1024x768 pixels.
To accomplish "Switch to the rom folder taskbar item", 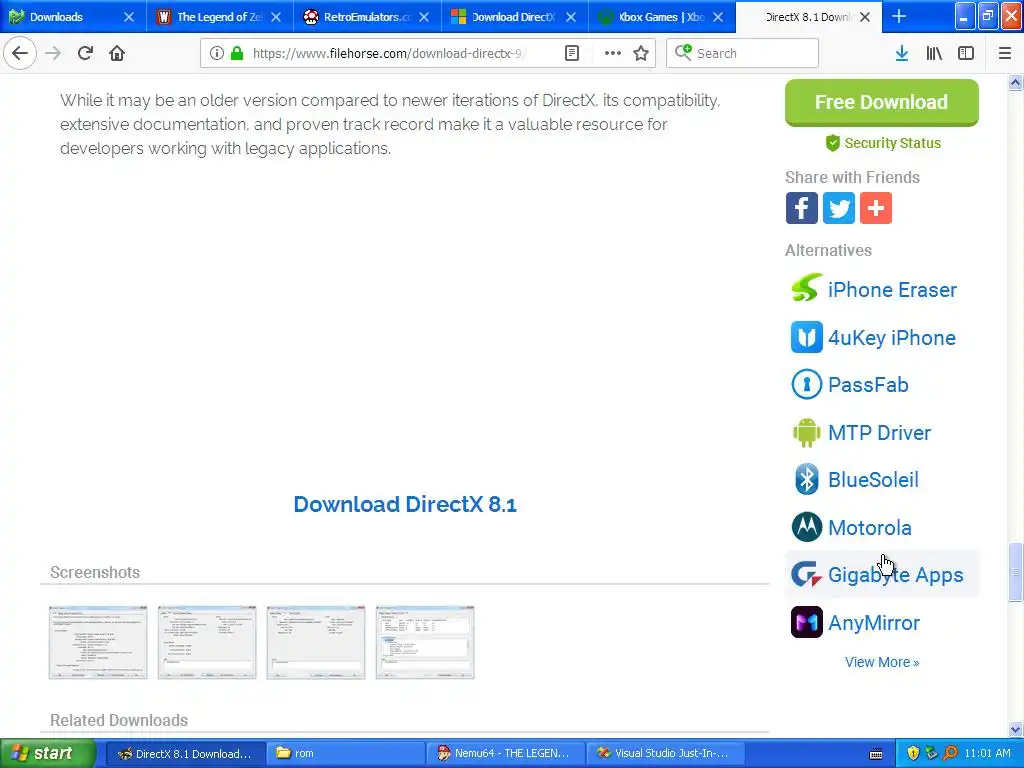I will [345, 754].
